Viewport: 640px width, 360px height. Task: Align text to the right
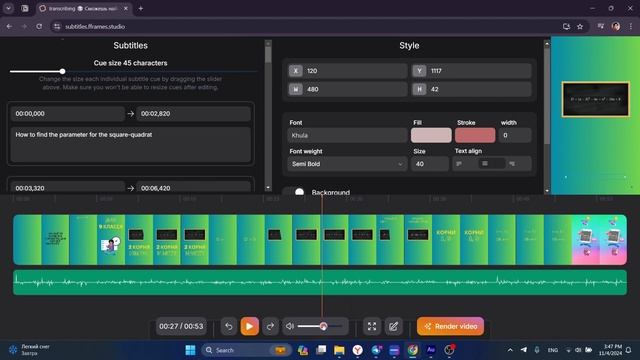click(x=512, y=164)
